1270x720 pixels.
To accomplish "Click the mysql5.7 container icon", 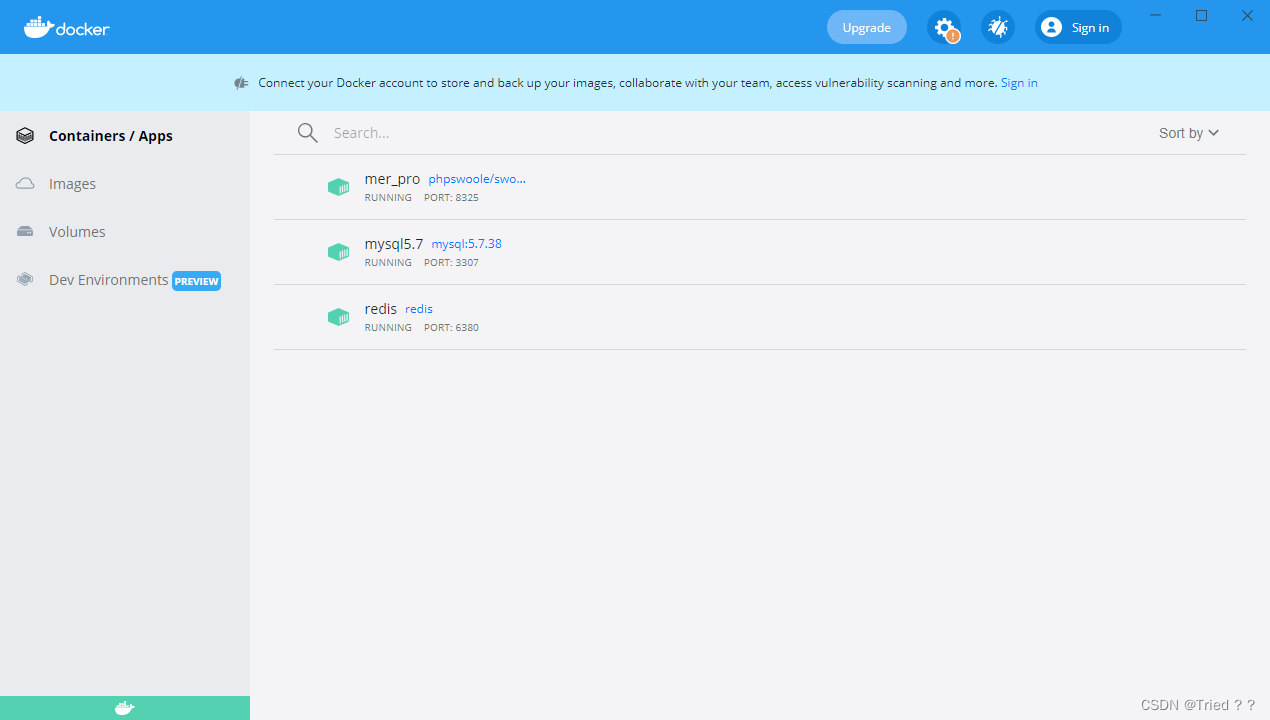I will click(x=339, y=252).
